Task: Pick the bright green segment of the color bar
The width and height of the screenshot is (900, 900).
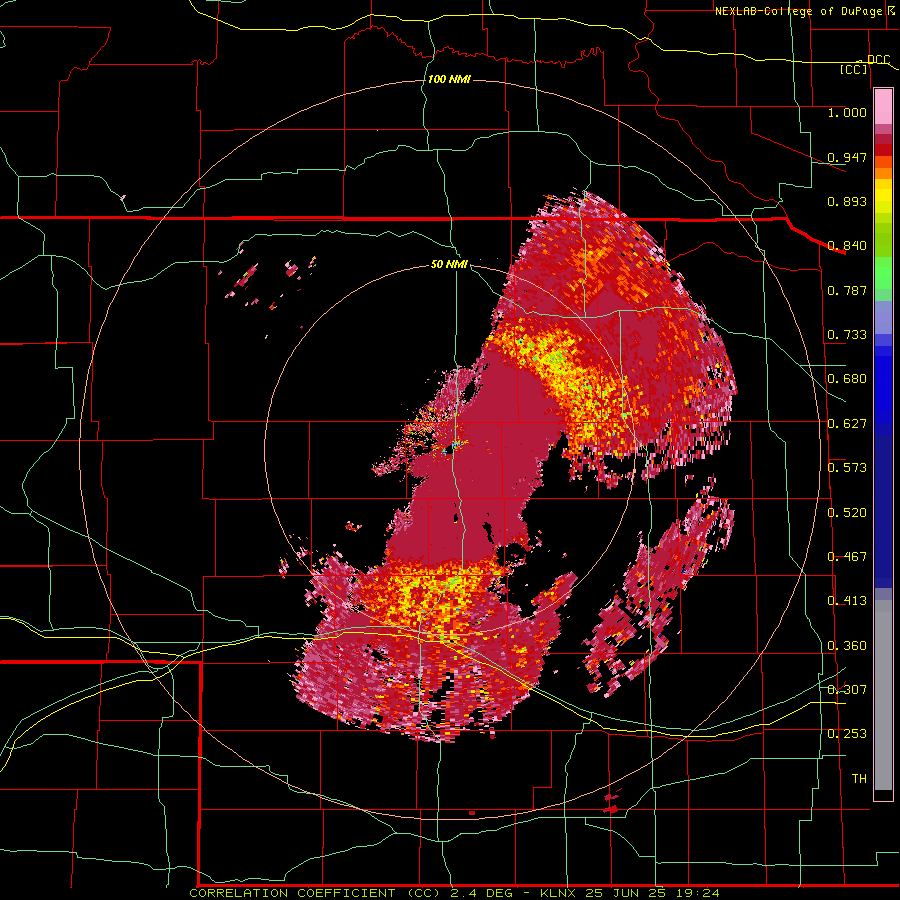Action: [x=883, y=273]
